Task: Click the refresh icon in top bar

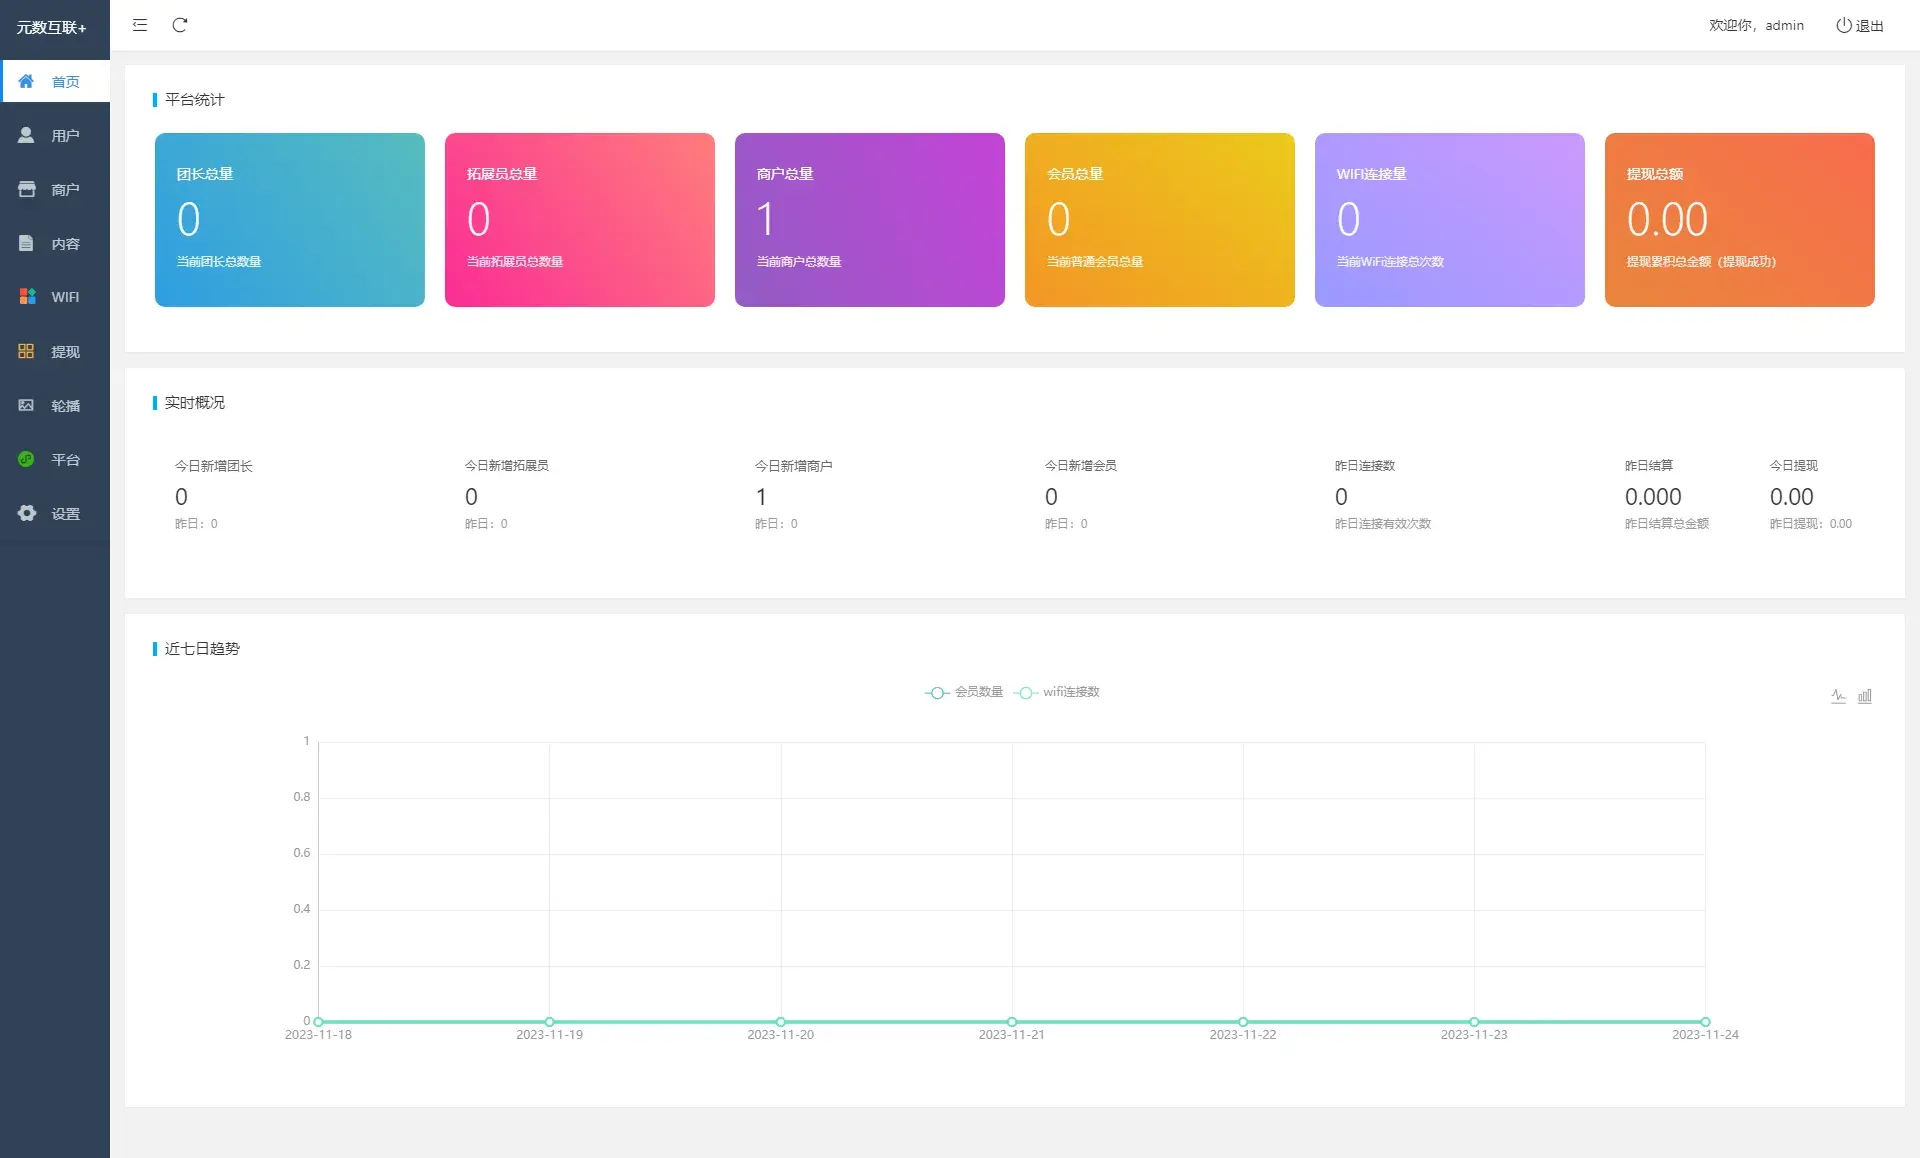Action: (x=180, y=25)
